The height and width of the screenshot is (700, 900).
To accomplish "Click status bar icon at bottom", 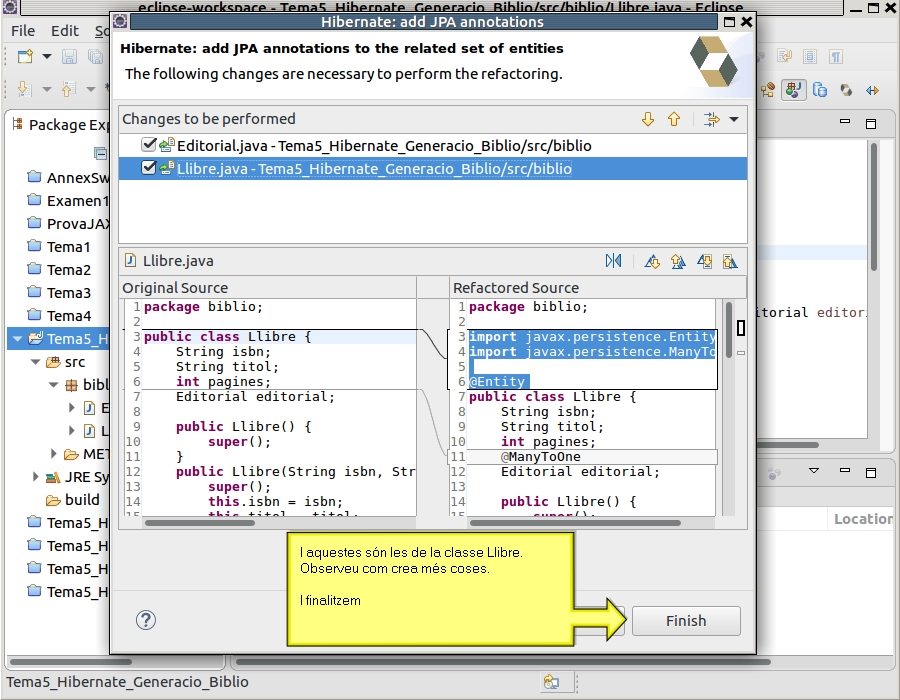I will point(551,682).
